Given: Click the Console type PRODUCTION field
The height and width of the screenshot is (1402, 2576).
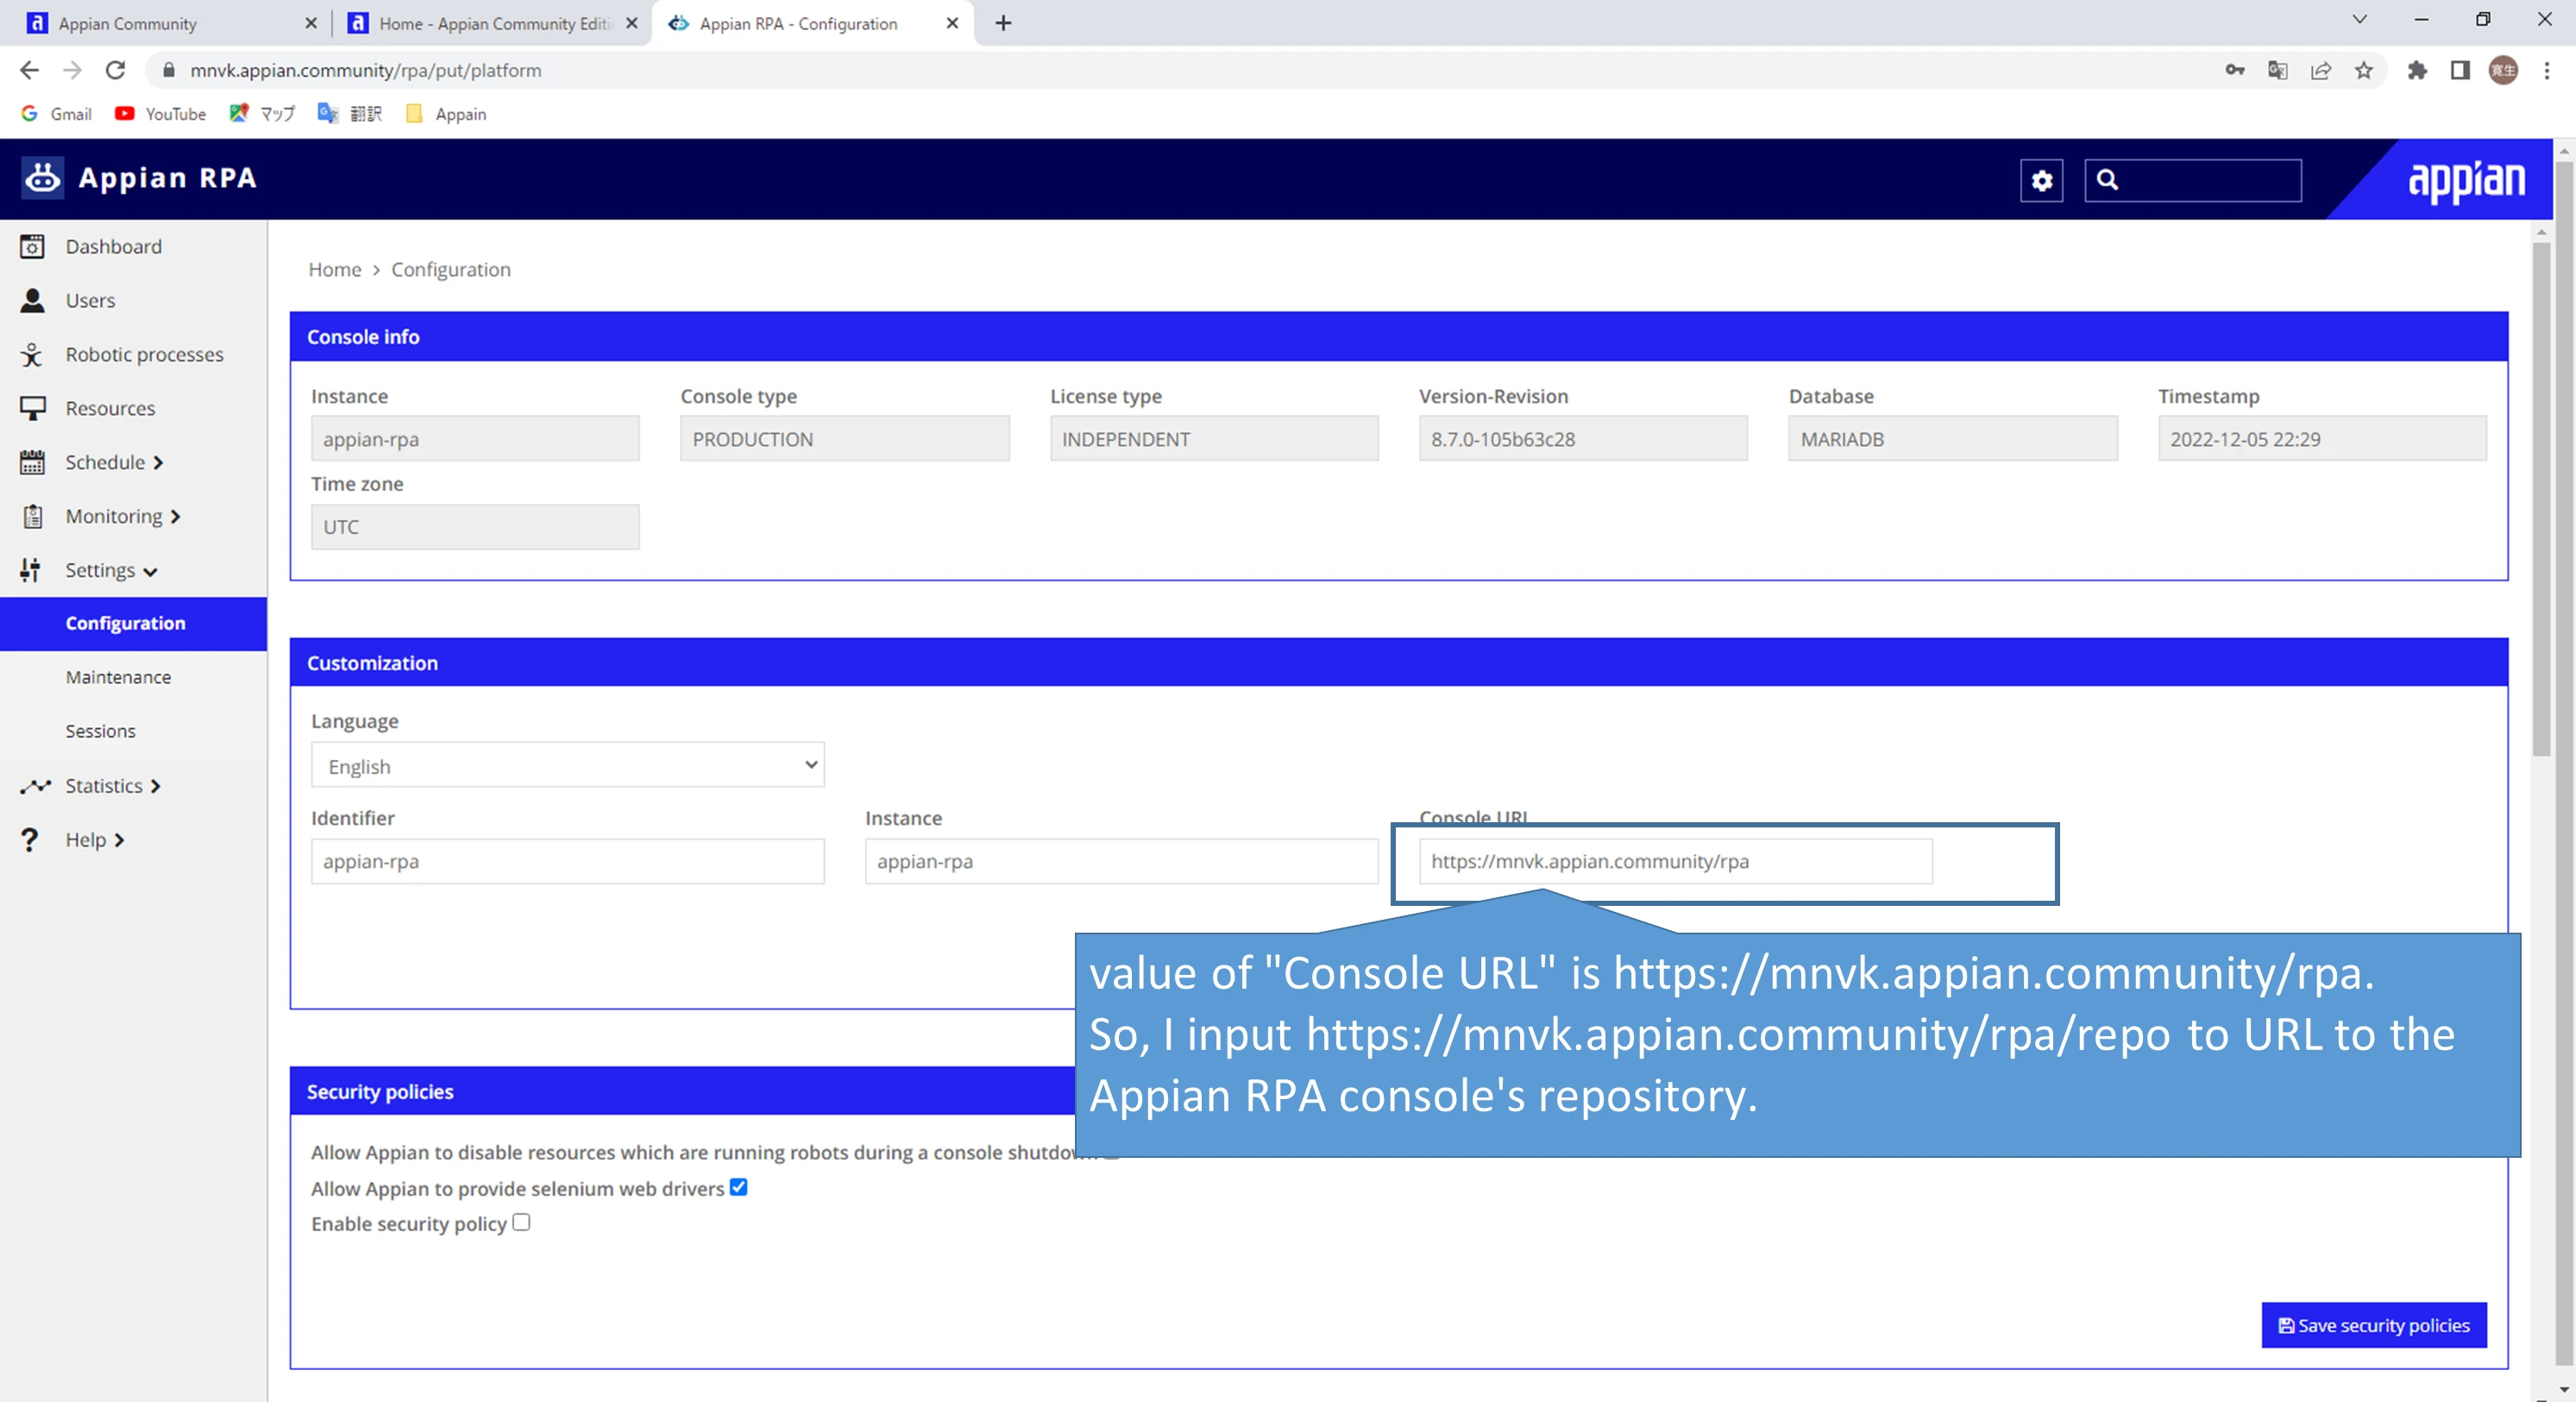Looking at the screenshot, I should click(x=844, y=439).
